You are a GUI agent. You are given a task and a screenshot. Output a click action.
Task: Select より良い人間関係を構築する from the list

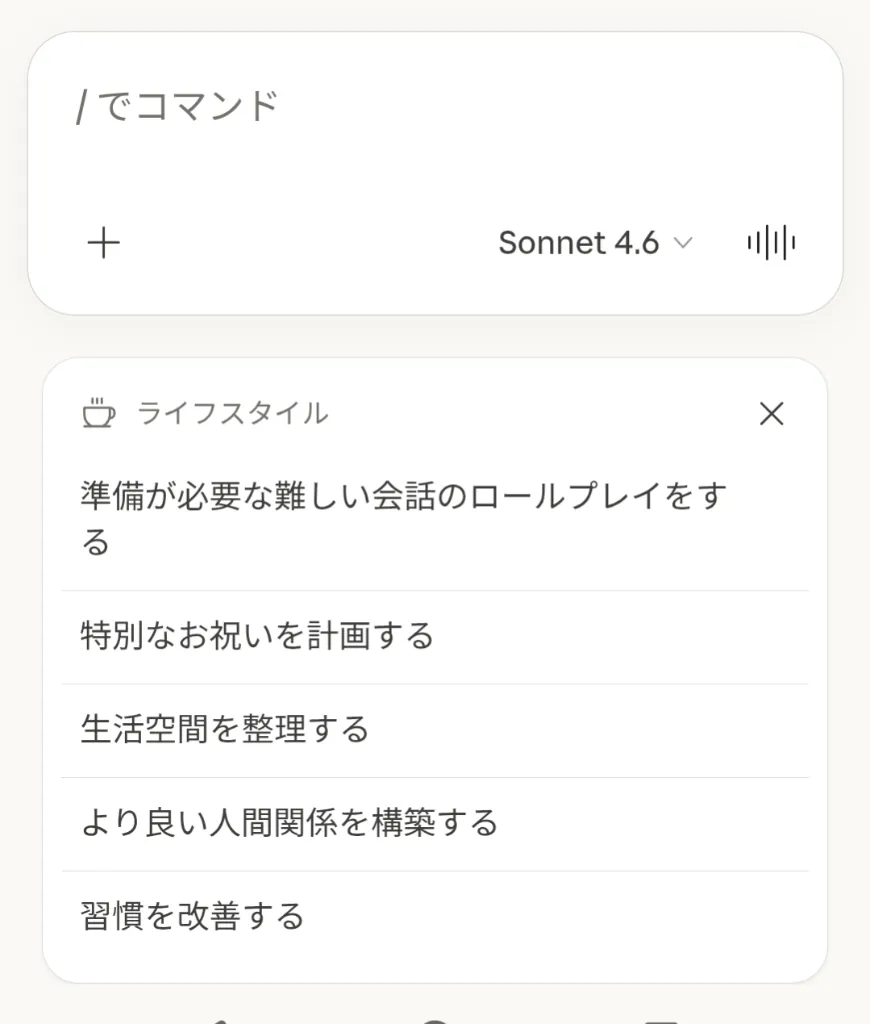(x=289, y=823)
